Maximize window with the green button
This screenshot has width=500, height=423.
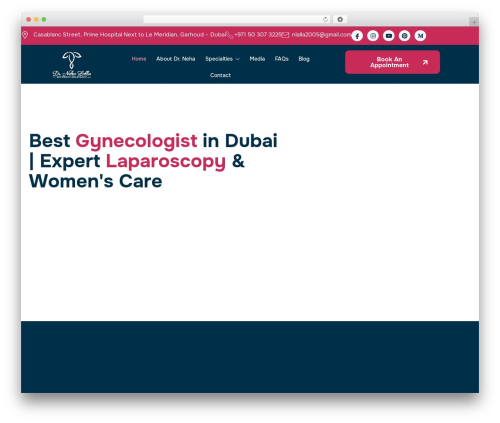coord(44,19)
